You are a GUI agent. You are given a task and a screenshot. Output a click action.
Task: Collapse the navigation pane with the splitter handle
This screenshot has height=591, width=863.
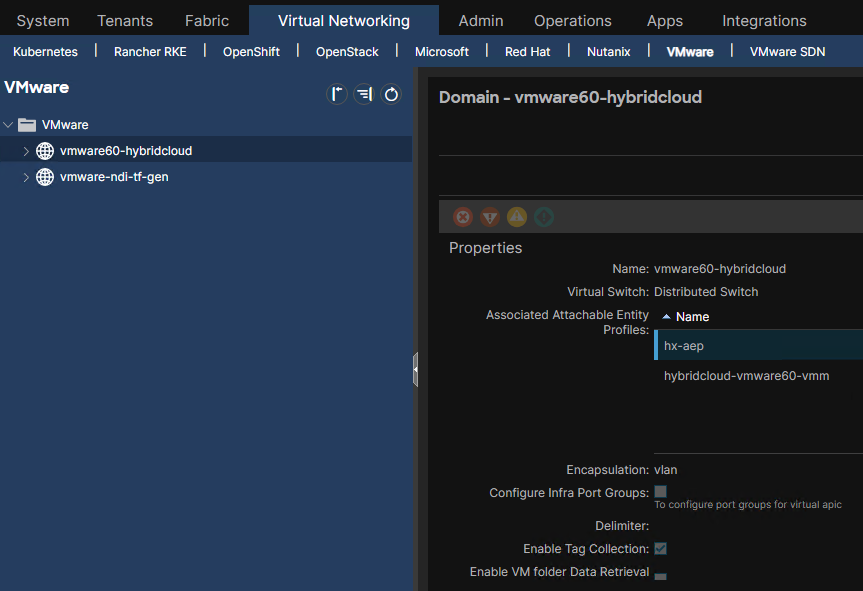click(x=416, y=369)
